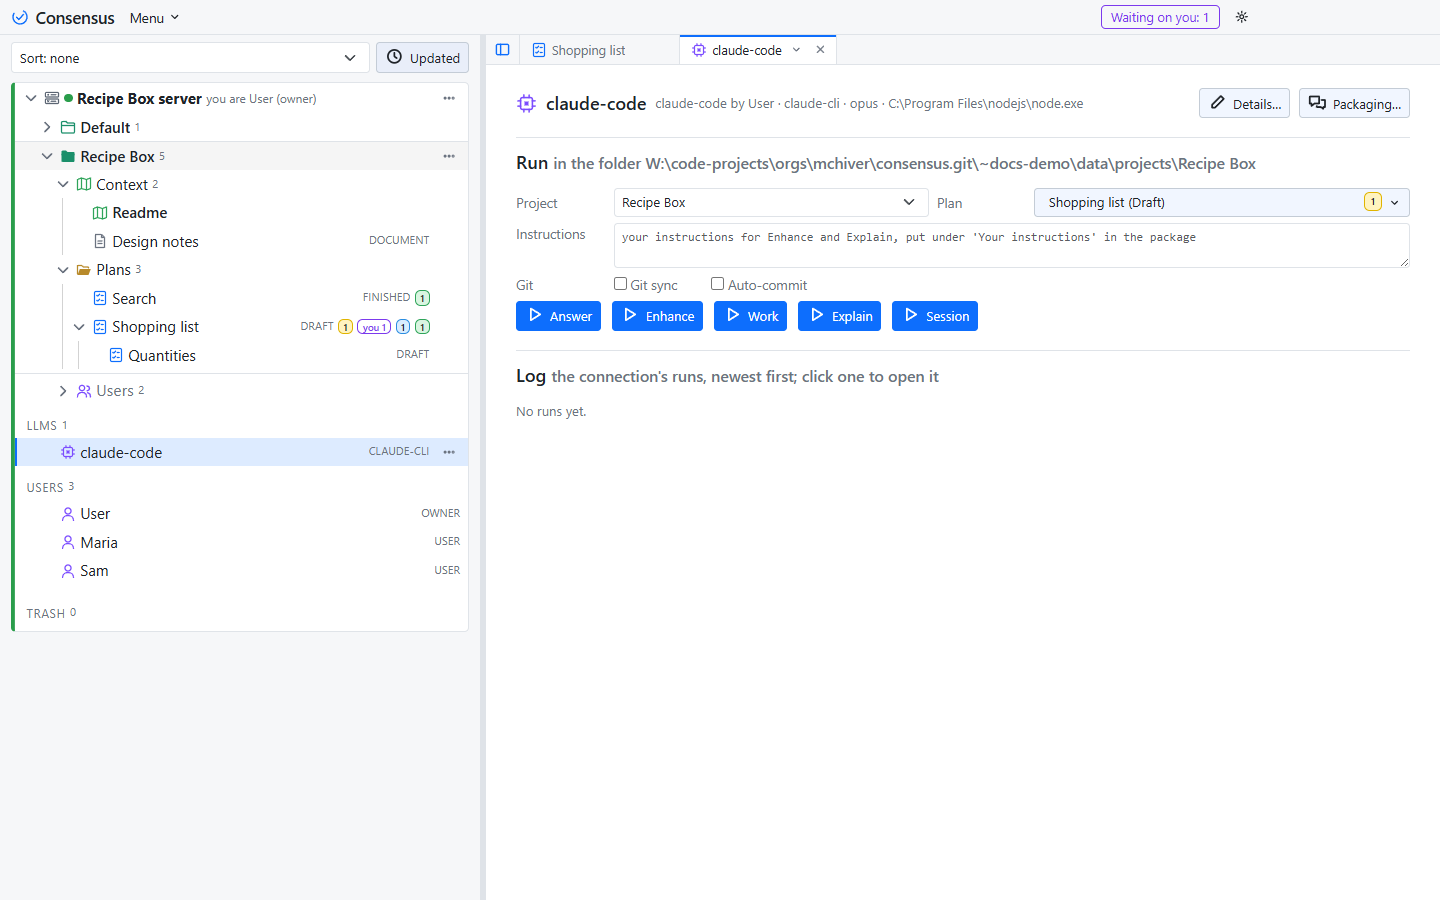Collapse the Shopping list plan node

(x=79, y=327)
